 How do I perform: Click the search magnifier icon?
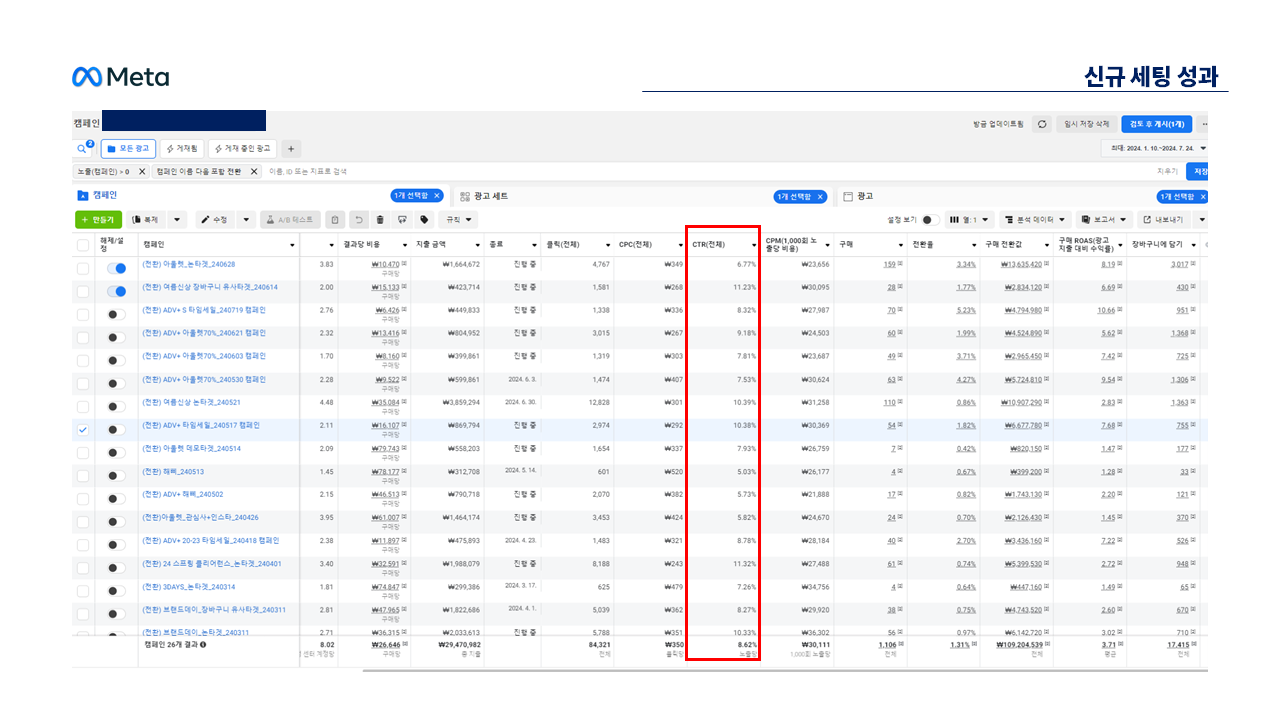(x=82, y=149)
